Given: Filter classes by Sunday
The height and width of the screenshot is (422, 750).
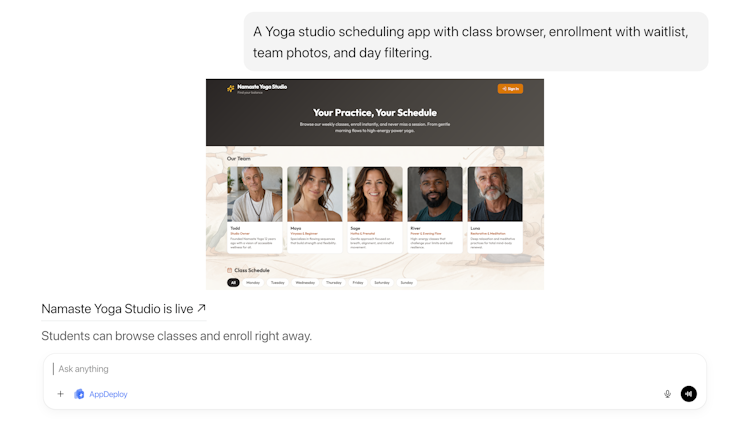Looking at the screenshot, I should (407, 283).
